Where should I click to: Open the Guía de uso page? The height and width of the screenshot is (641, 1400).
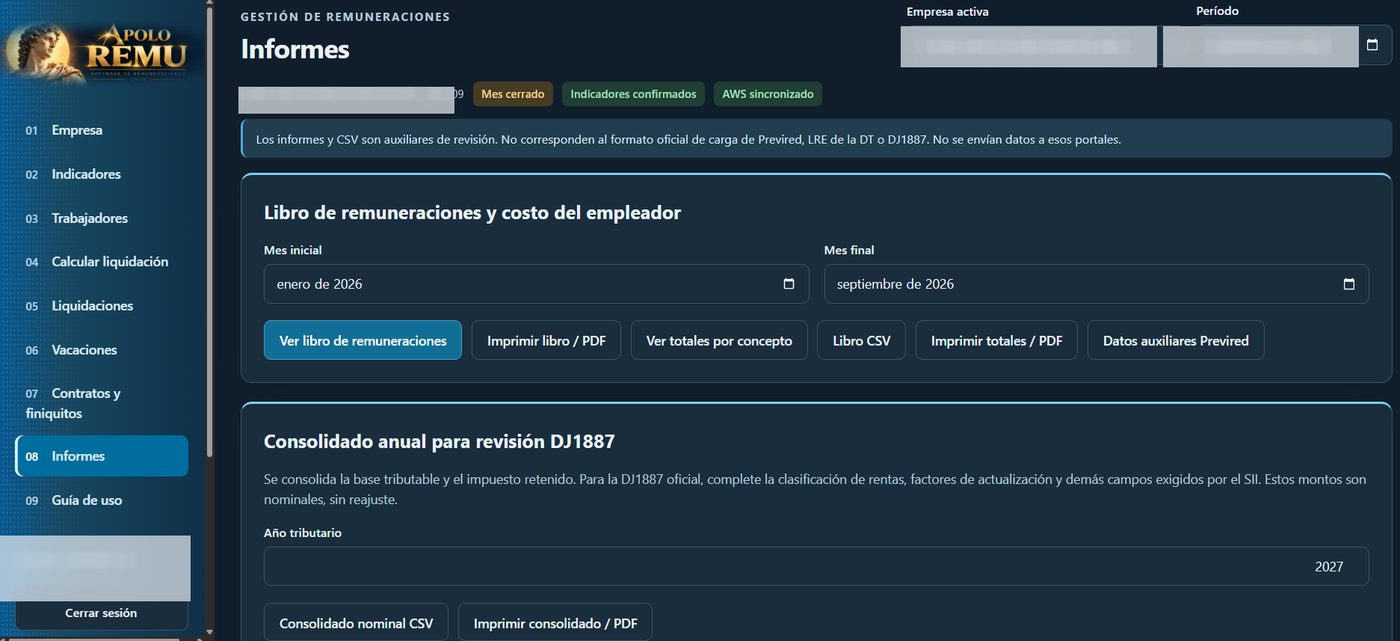(x=101, y=500)
